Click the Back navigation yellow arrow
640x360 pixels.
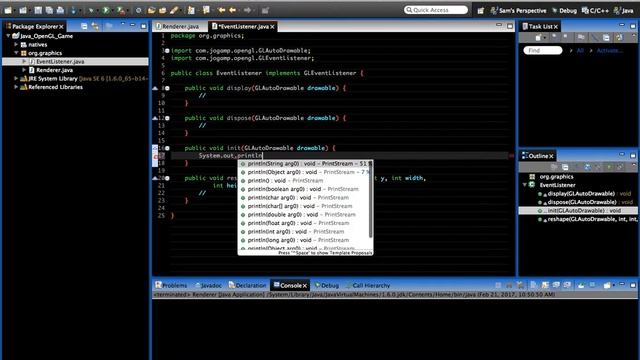pyautogui.click(x=233, y=10)
